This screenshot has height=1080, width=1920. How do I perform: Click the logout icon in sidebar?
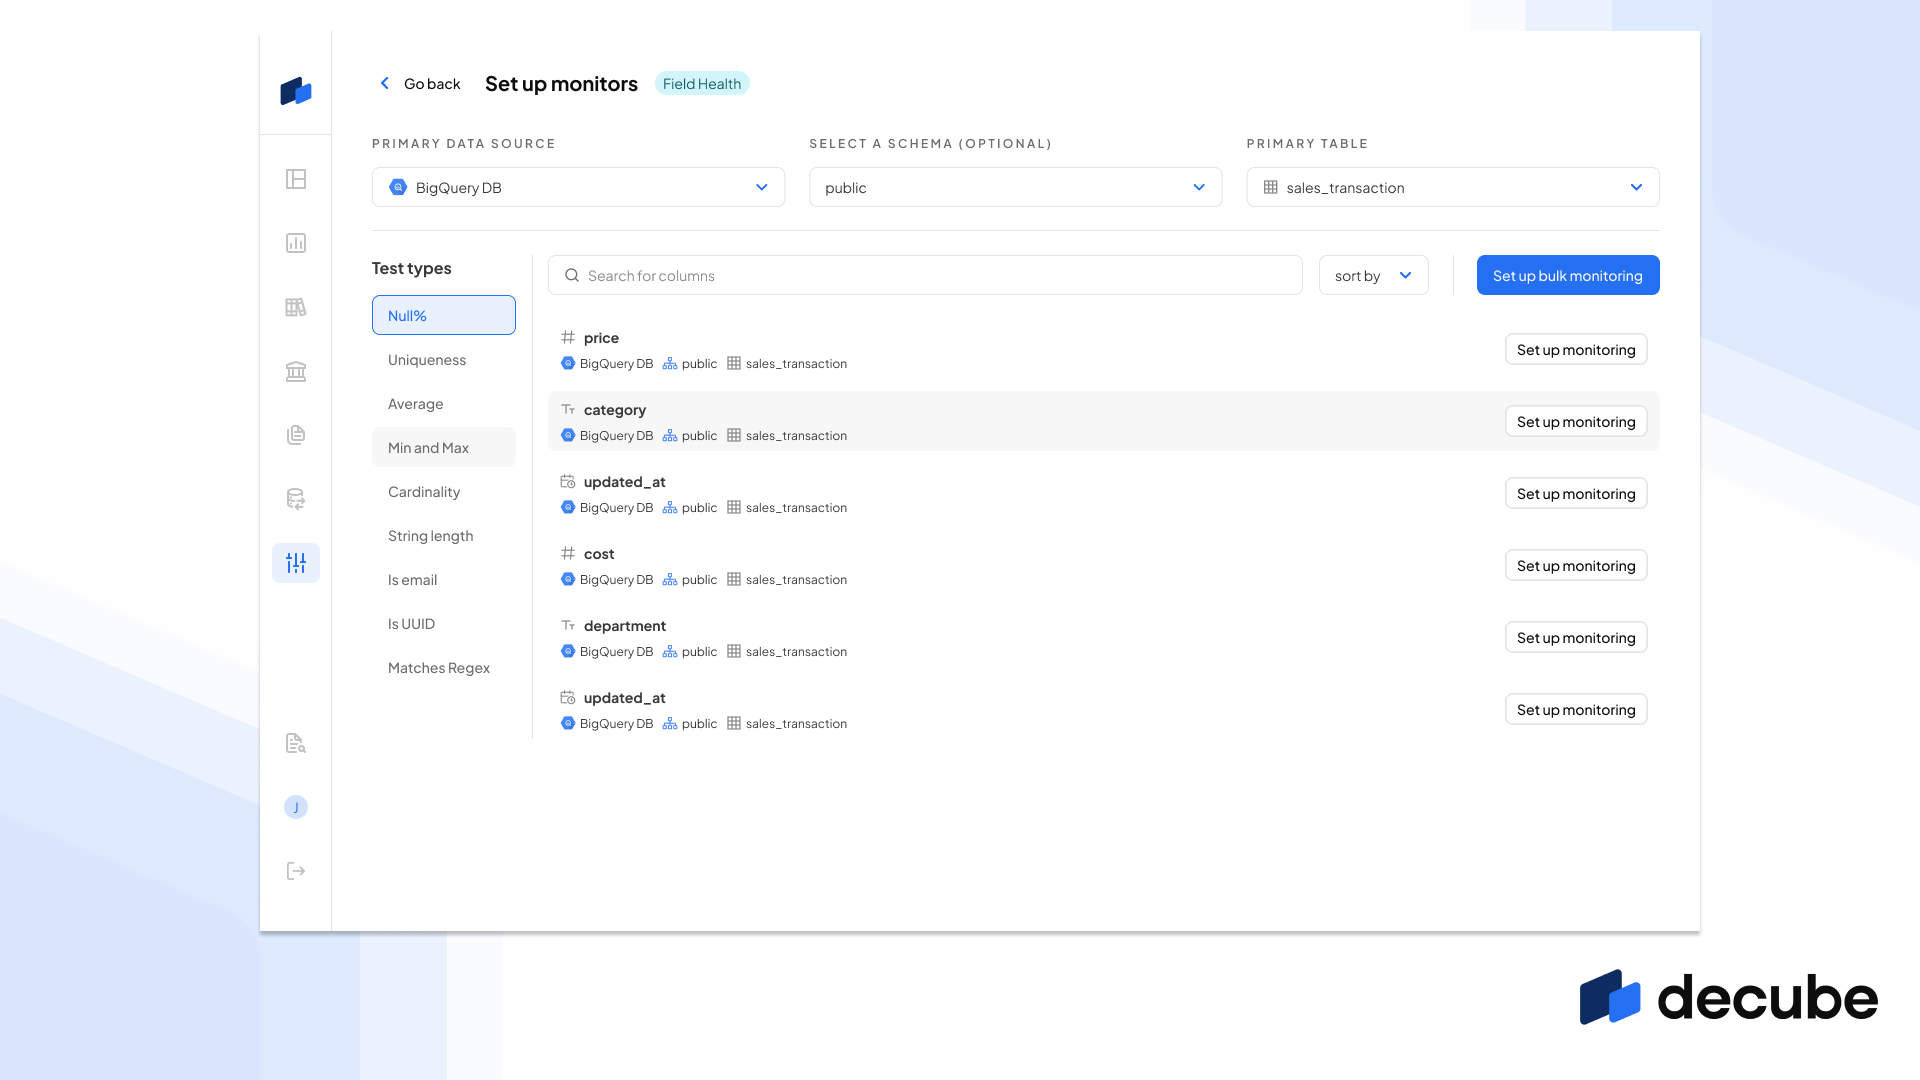point(296,871)
